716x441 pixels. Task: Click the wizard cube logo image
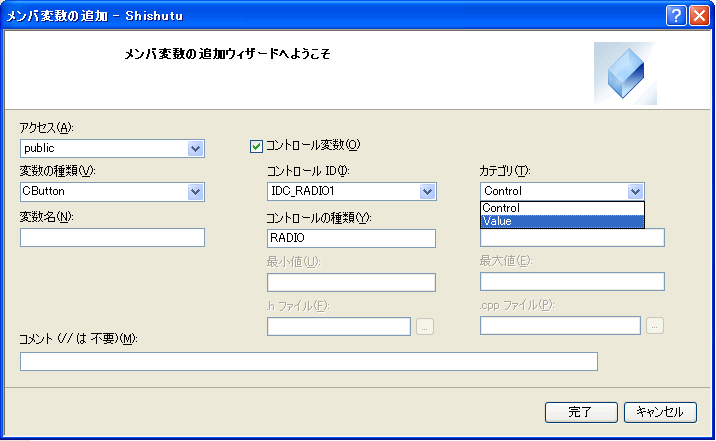click(x=624, y=73)
